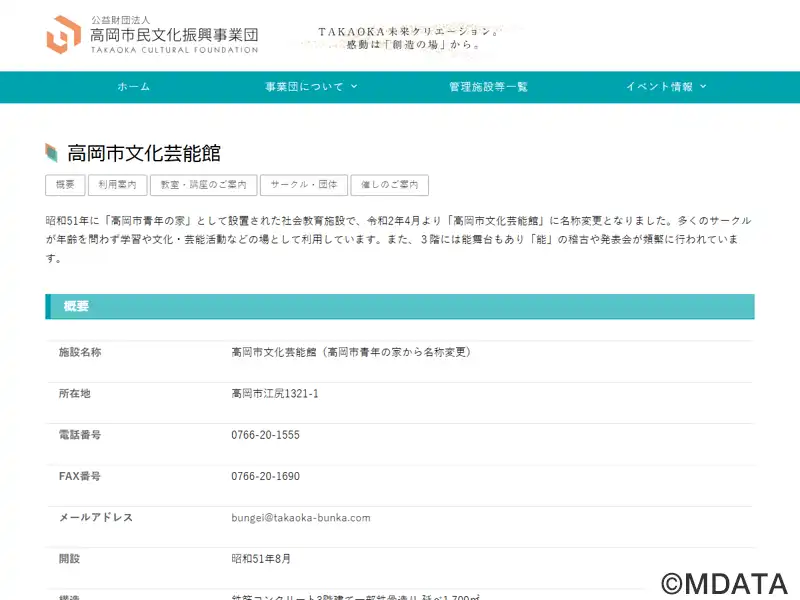The height and width of the screenshot is (600, 800).
Task: Expand the chevron arrow beside 事業団について
Action: point(354,87)
